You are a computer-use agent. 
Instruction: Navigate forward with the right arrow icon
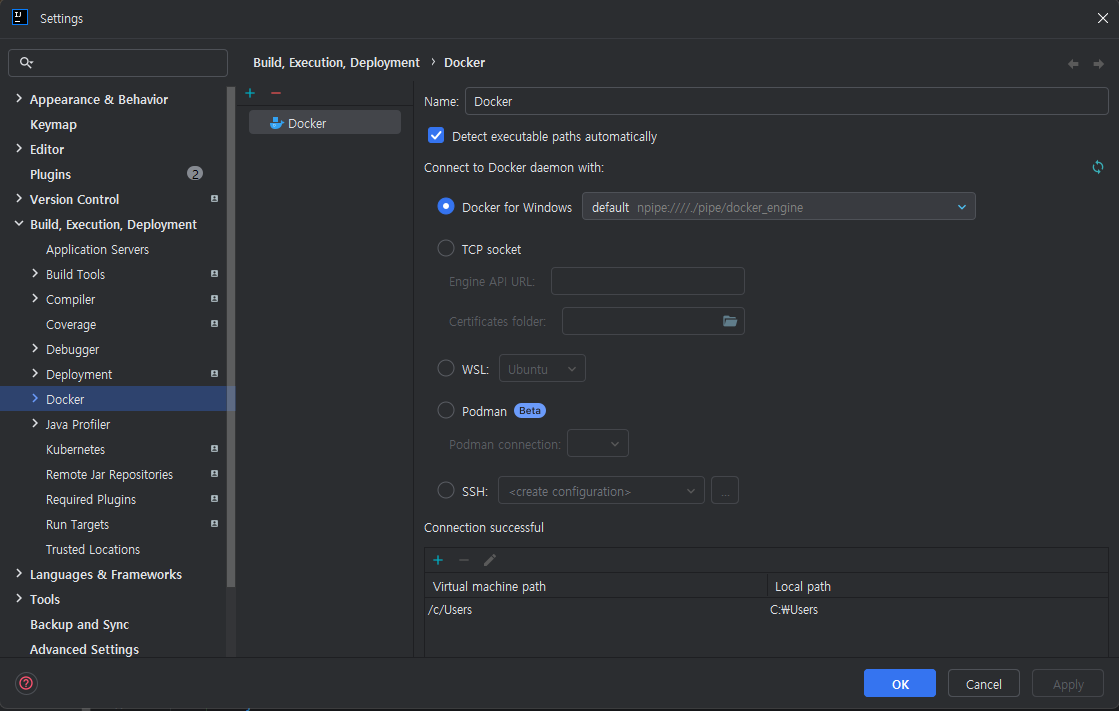click(x=1098, y=64)
